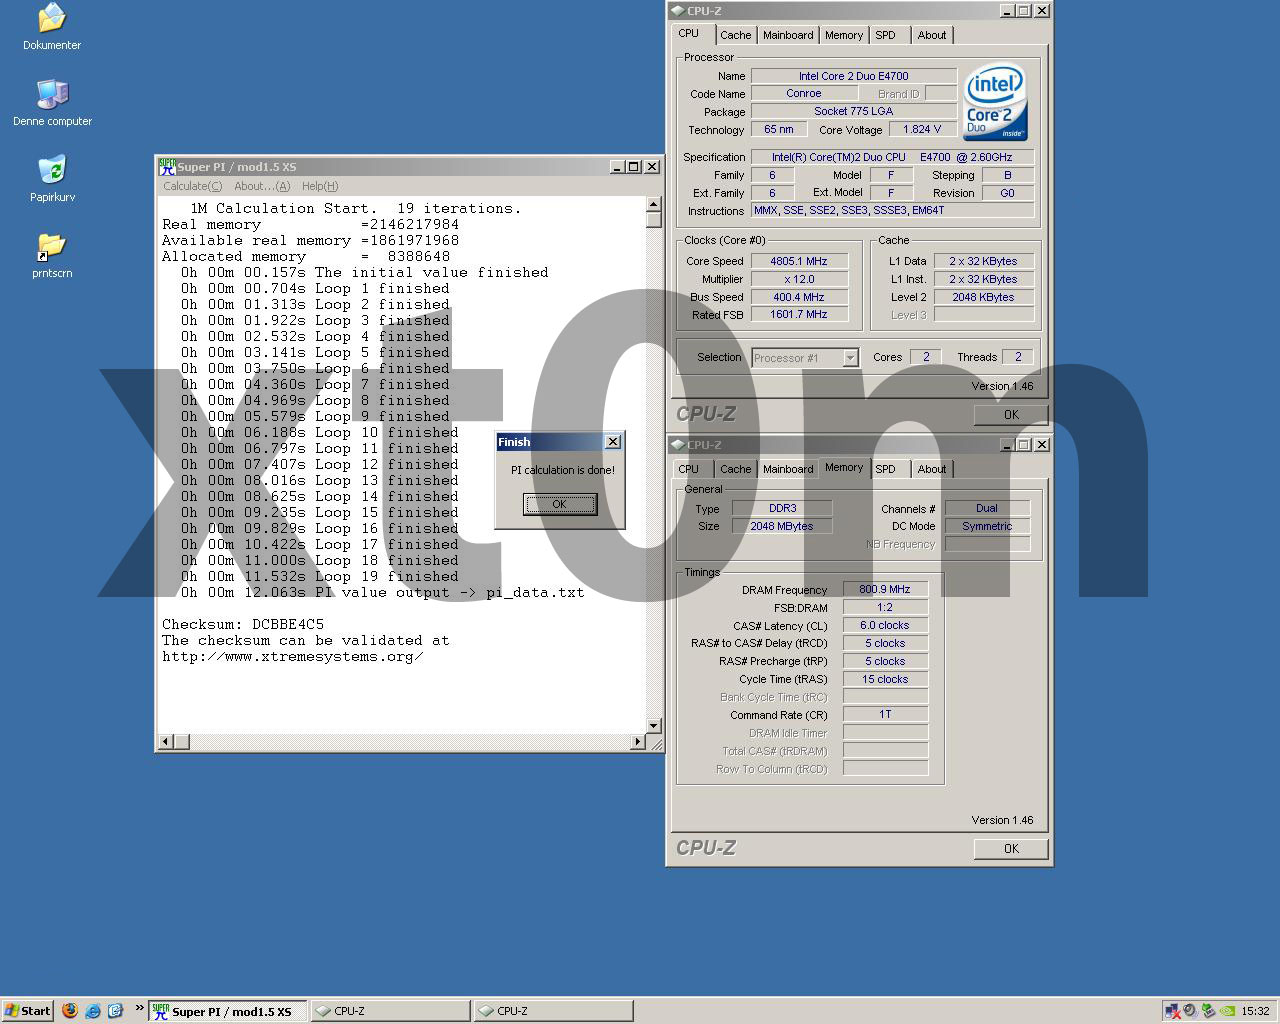
Task: Open the prntscrn shortcut folder icon
Action: (x=52, y=246)
